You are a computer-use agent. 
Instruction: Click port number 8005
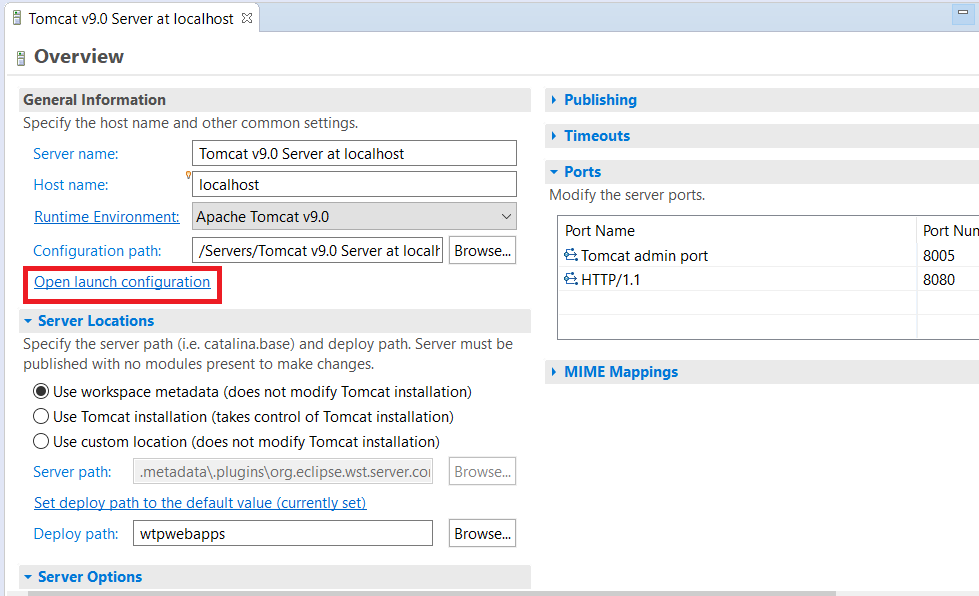click(x=938, y=255)
